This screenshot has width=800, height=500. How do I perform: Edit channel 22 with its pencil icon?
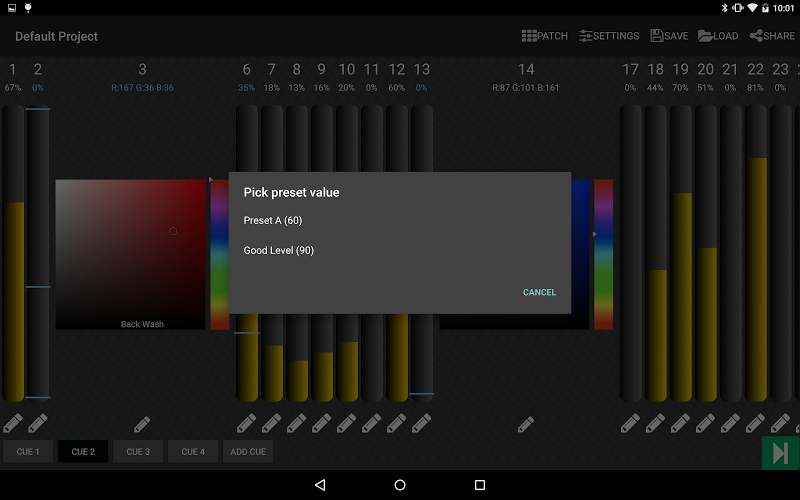pyautogui.click(x=755, y=423)
